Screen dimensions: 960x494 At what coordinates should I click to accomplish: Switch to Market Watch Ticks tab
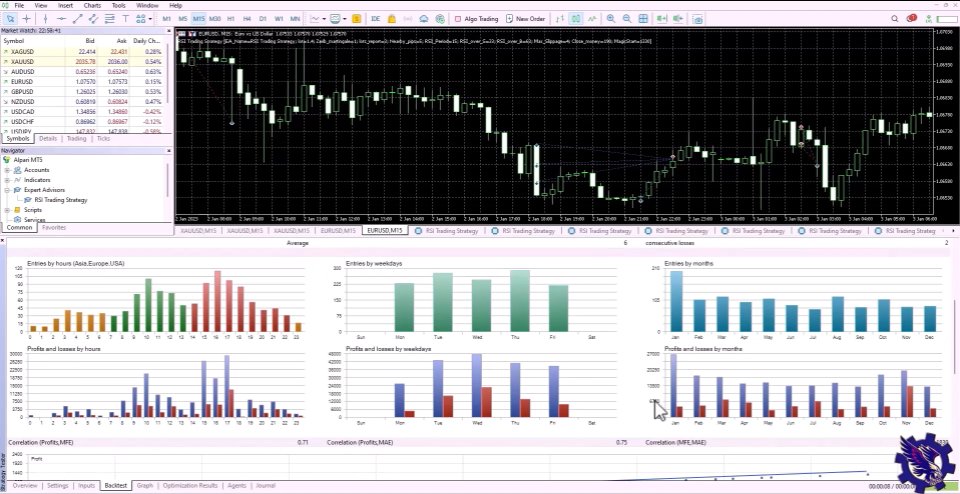pyautogui.click(x=103, y=139)
